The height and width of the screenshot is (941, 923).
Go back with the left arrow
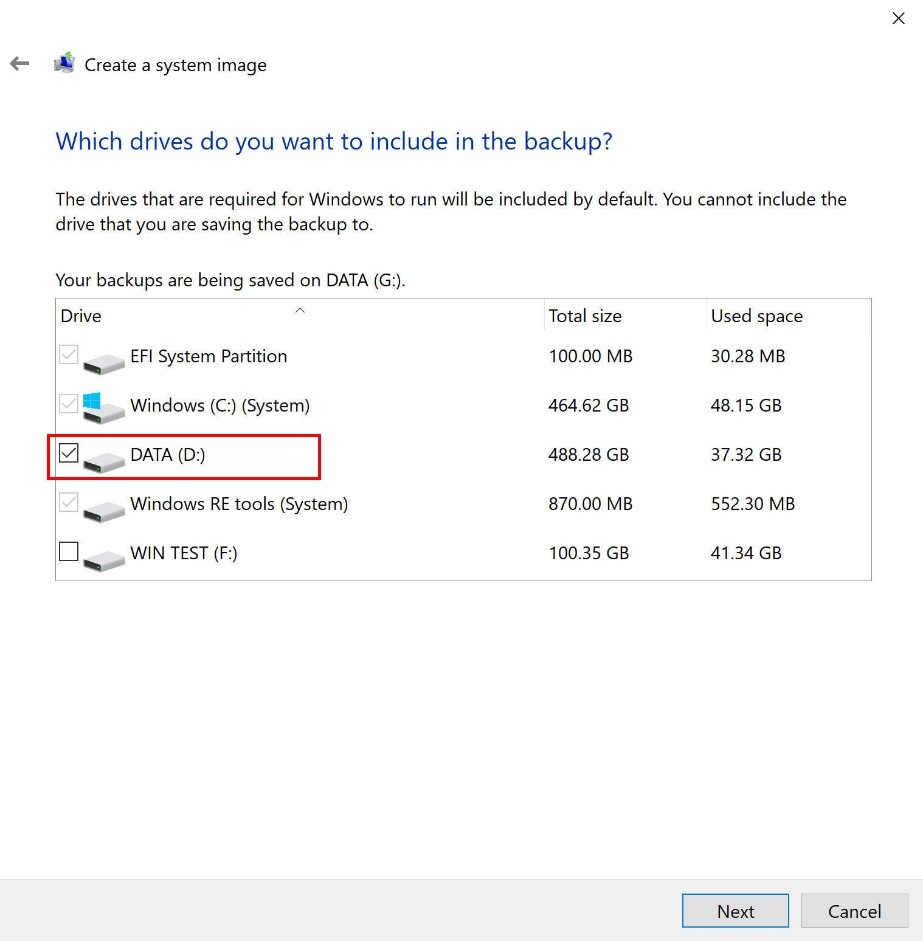coord(20,64)
